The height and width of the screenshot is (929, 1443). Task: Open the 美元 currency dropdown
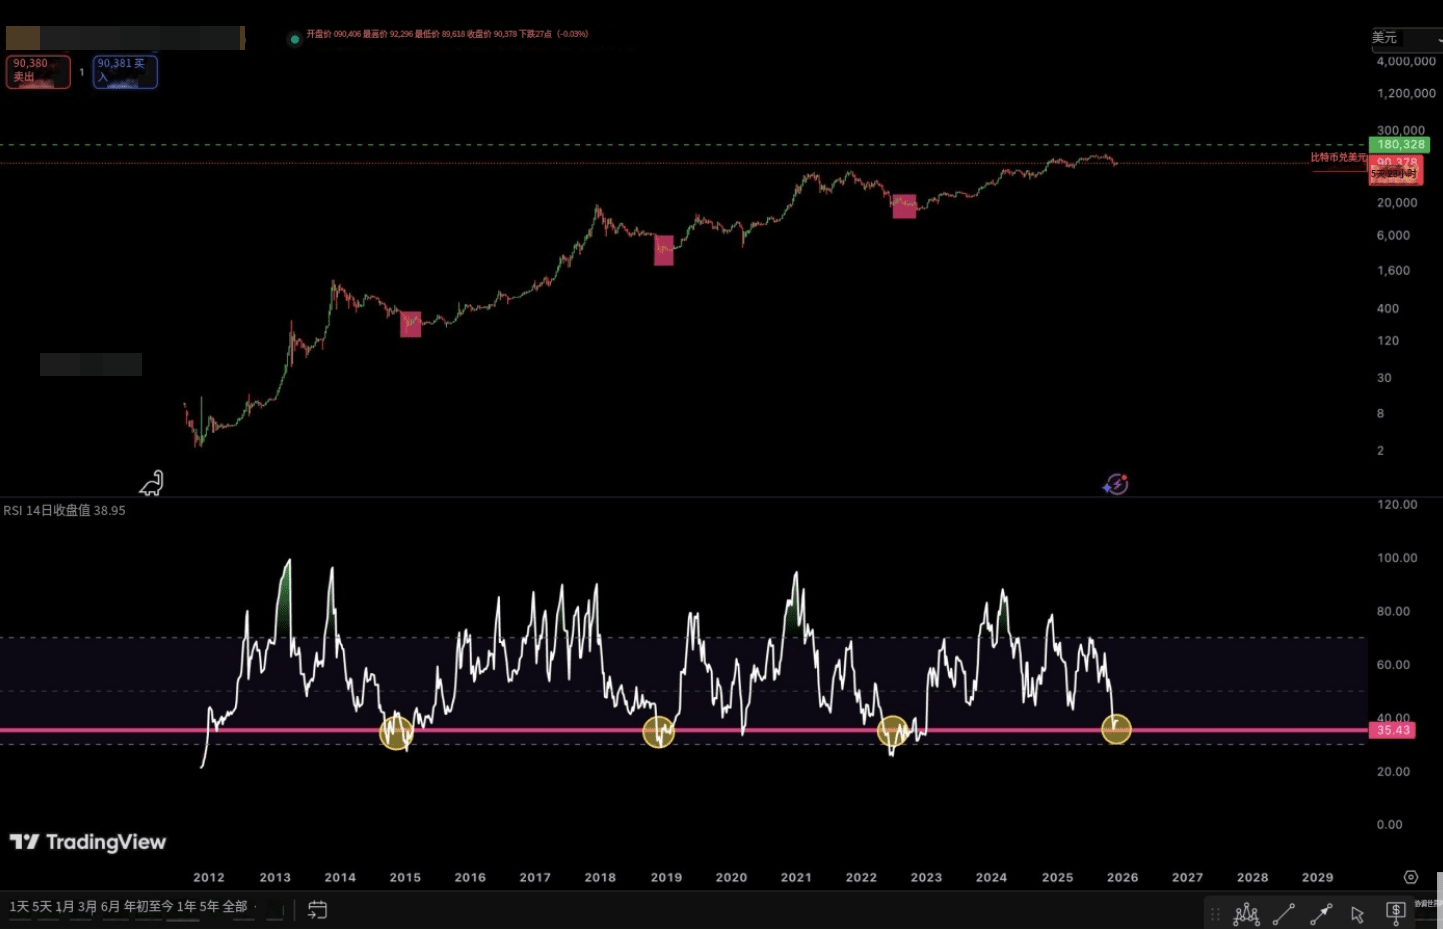point(1407,39)
